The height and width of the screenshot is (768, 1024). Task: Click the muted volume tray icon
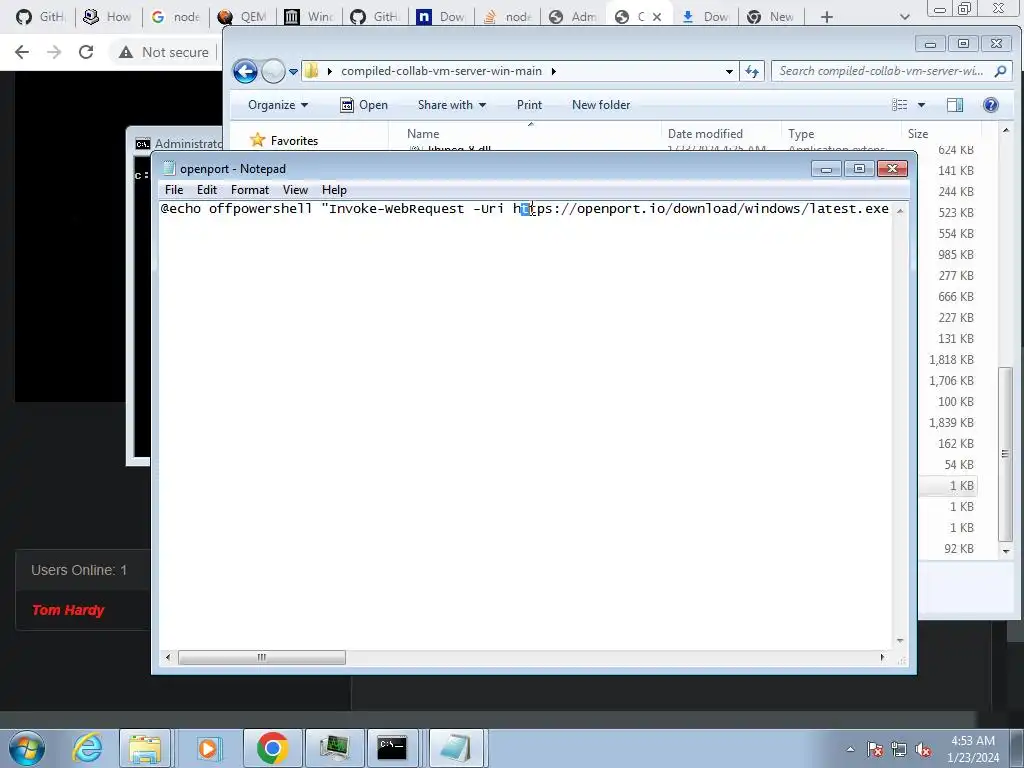pyautogui.click(x=923, y=749)
